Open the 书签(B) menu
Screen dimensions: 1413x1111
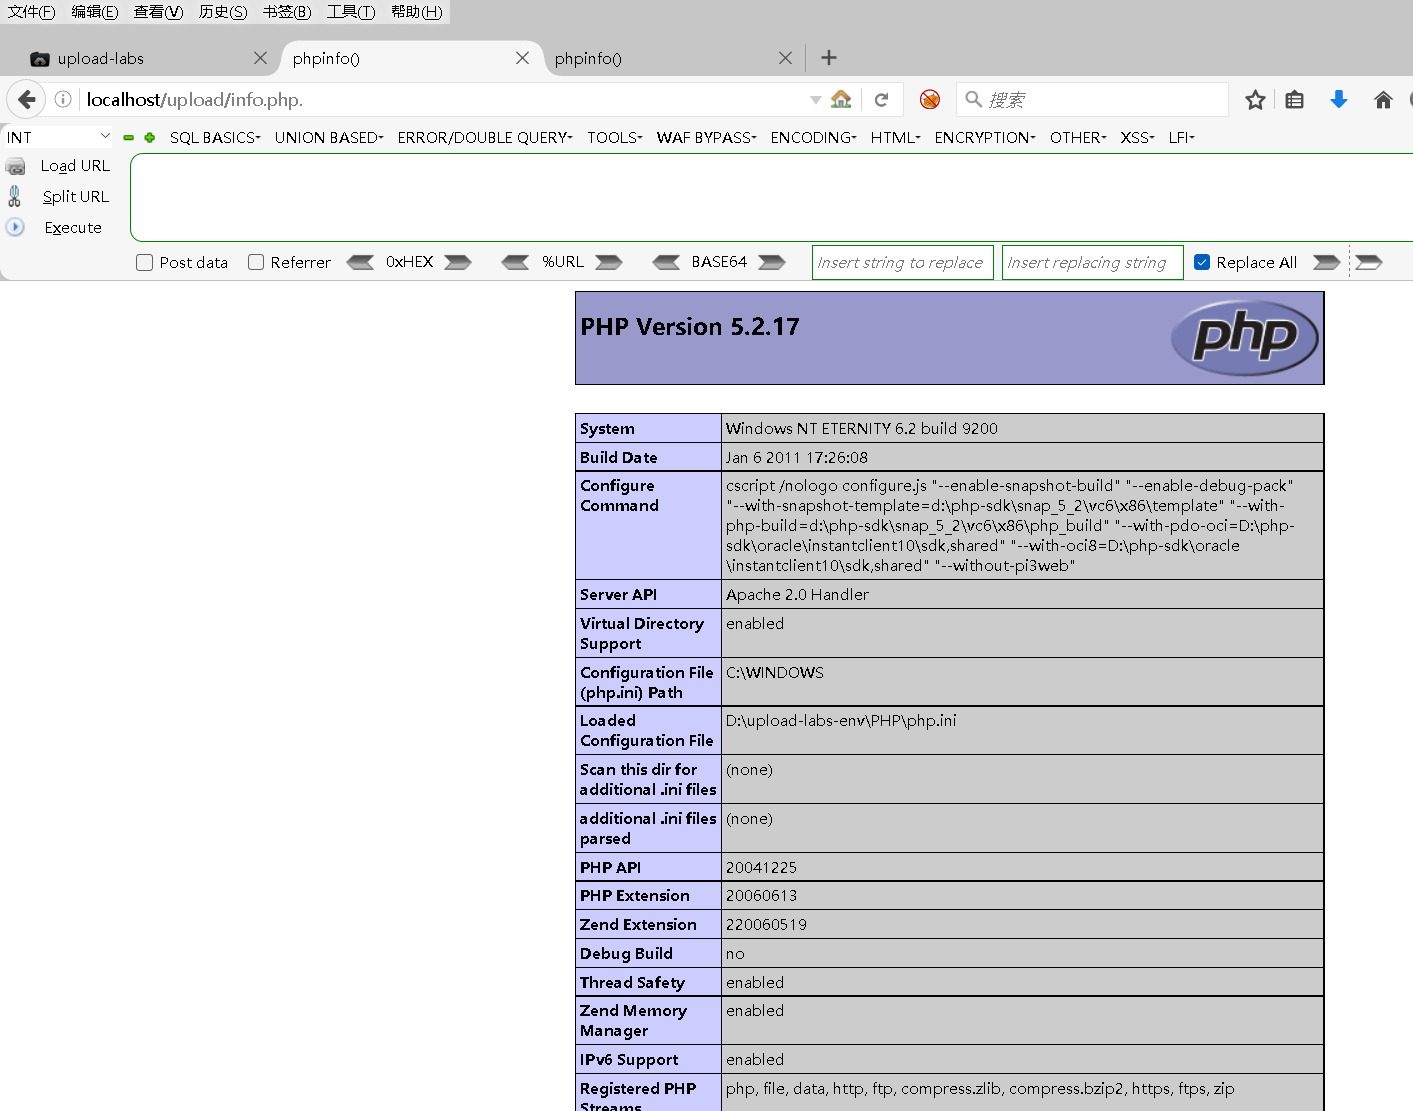point(287,12)
